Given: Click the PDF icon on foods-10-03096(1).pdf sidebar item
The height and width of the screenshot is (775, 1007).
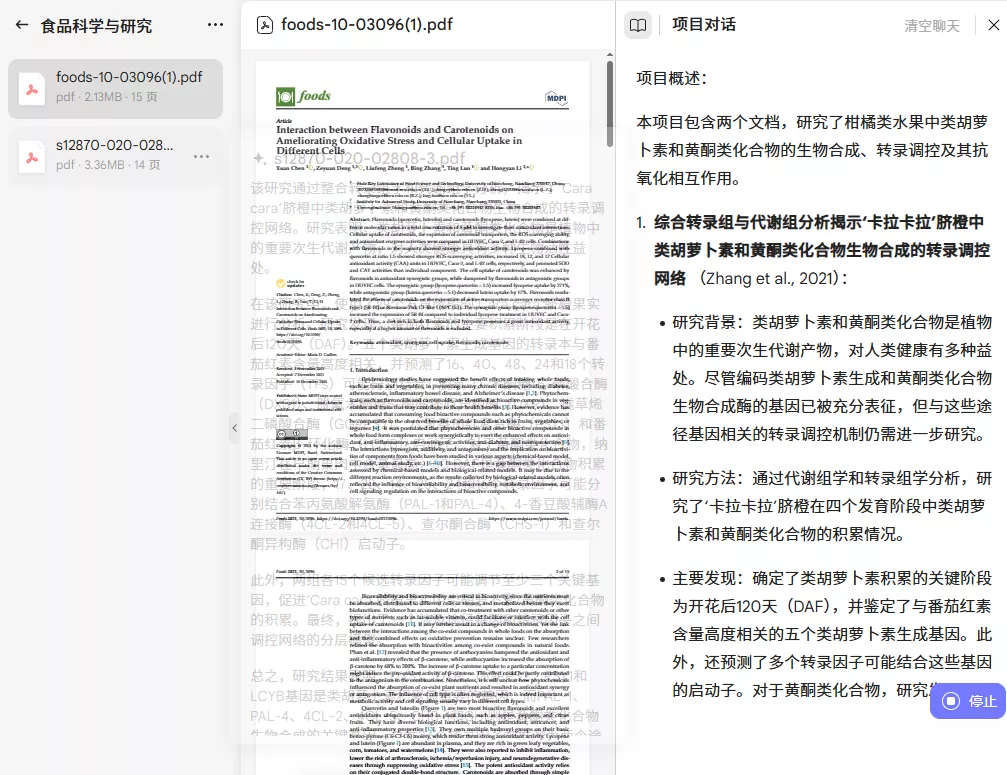Looking at the screenshot, I should 32,88.
